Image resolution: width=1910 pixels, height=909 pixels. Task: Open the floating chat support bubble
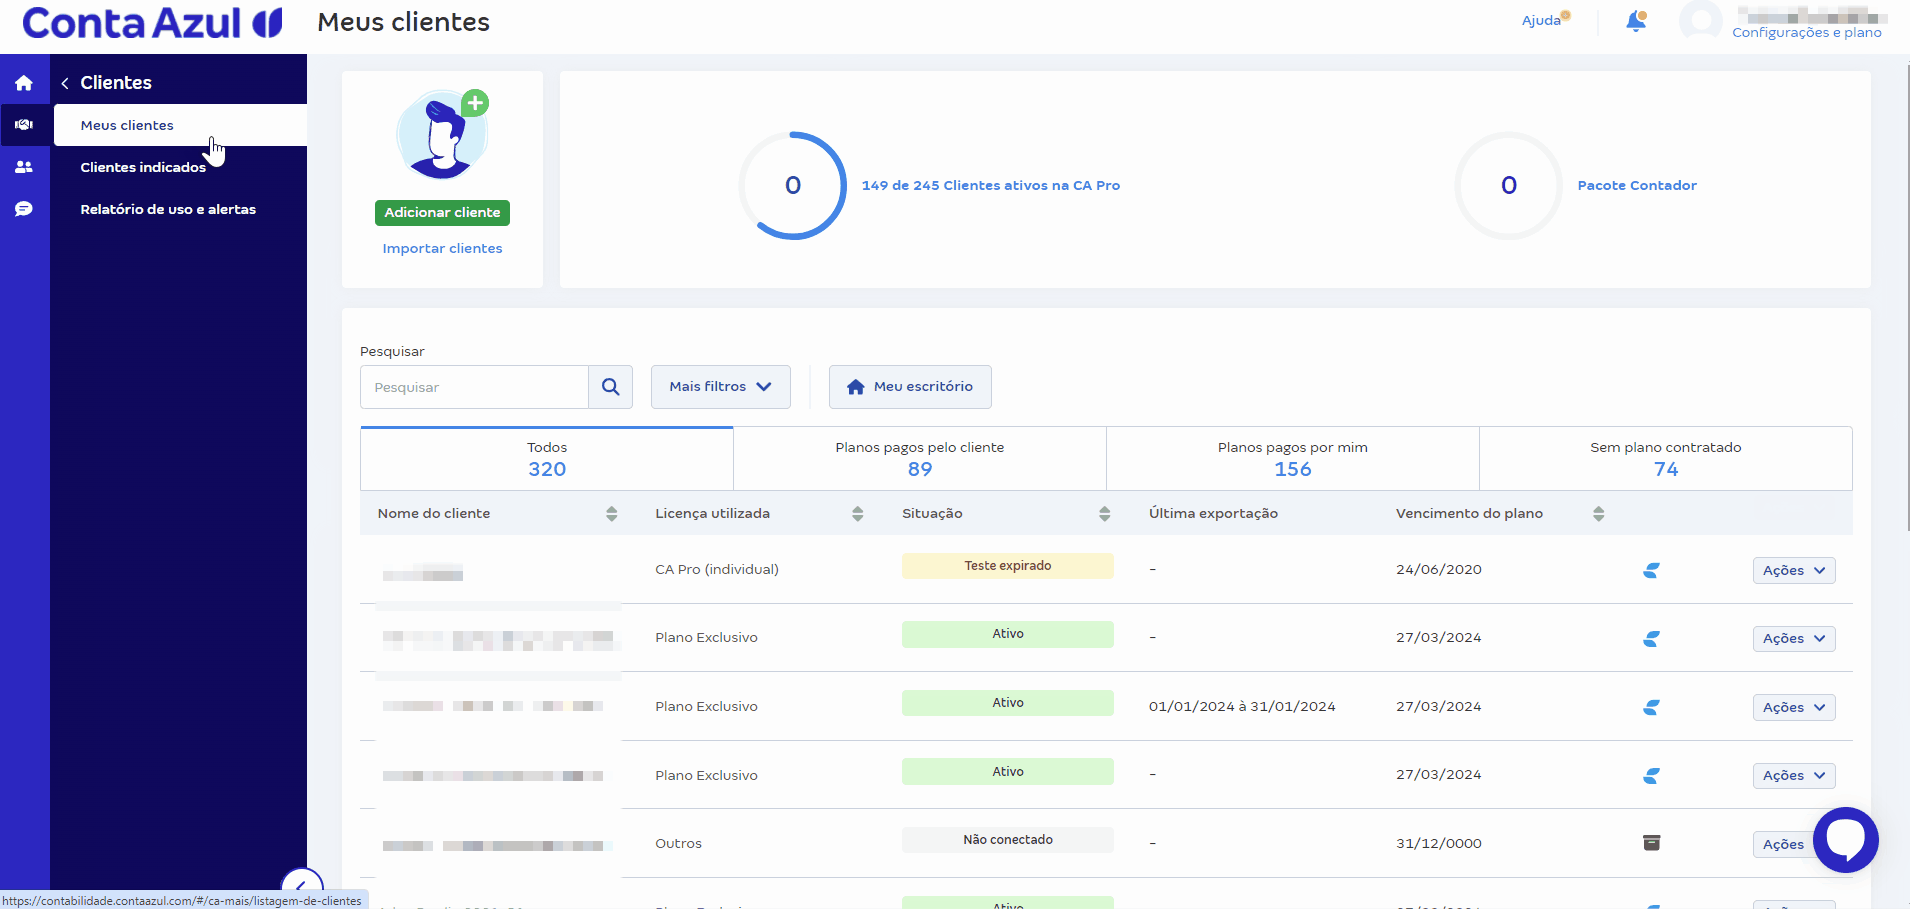click(x=1845, y=839)
